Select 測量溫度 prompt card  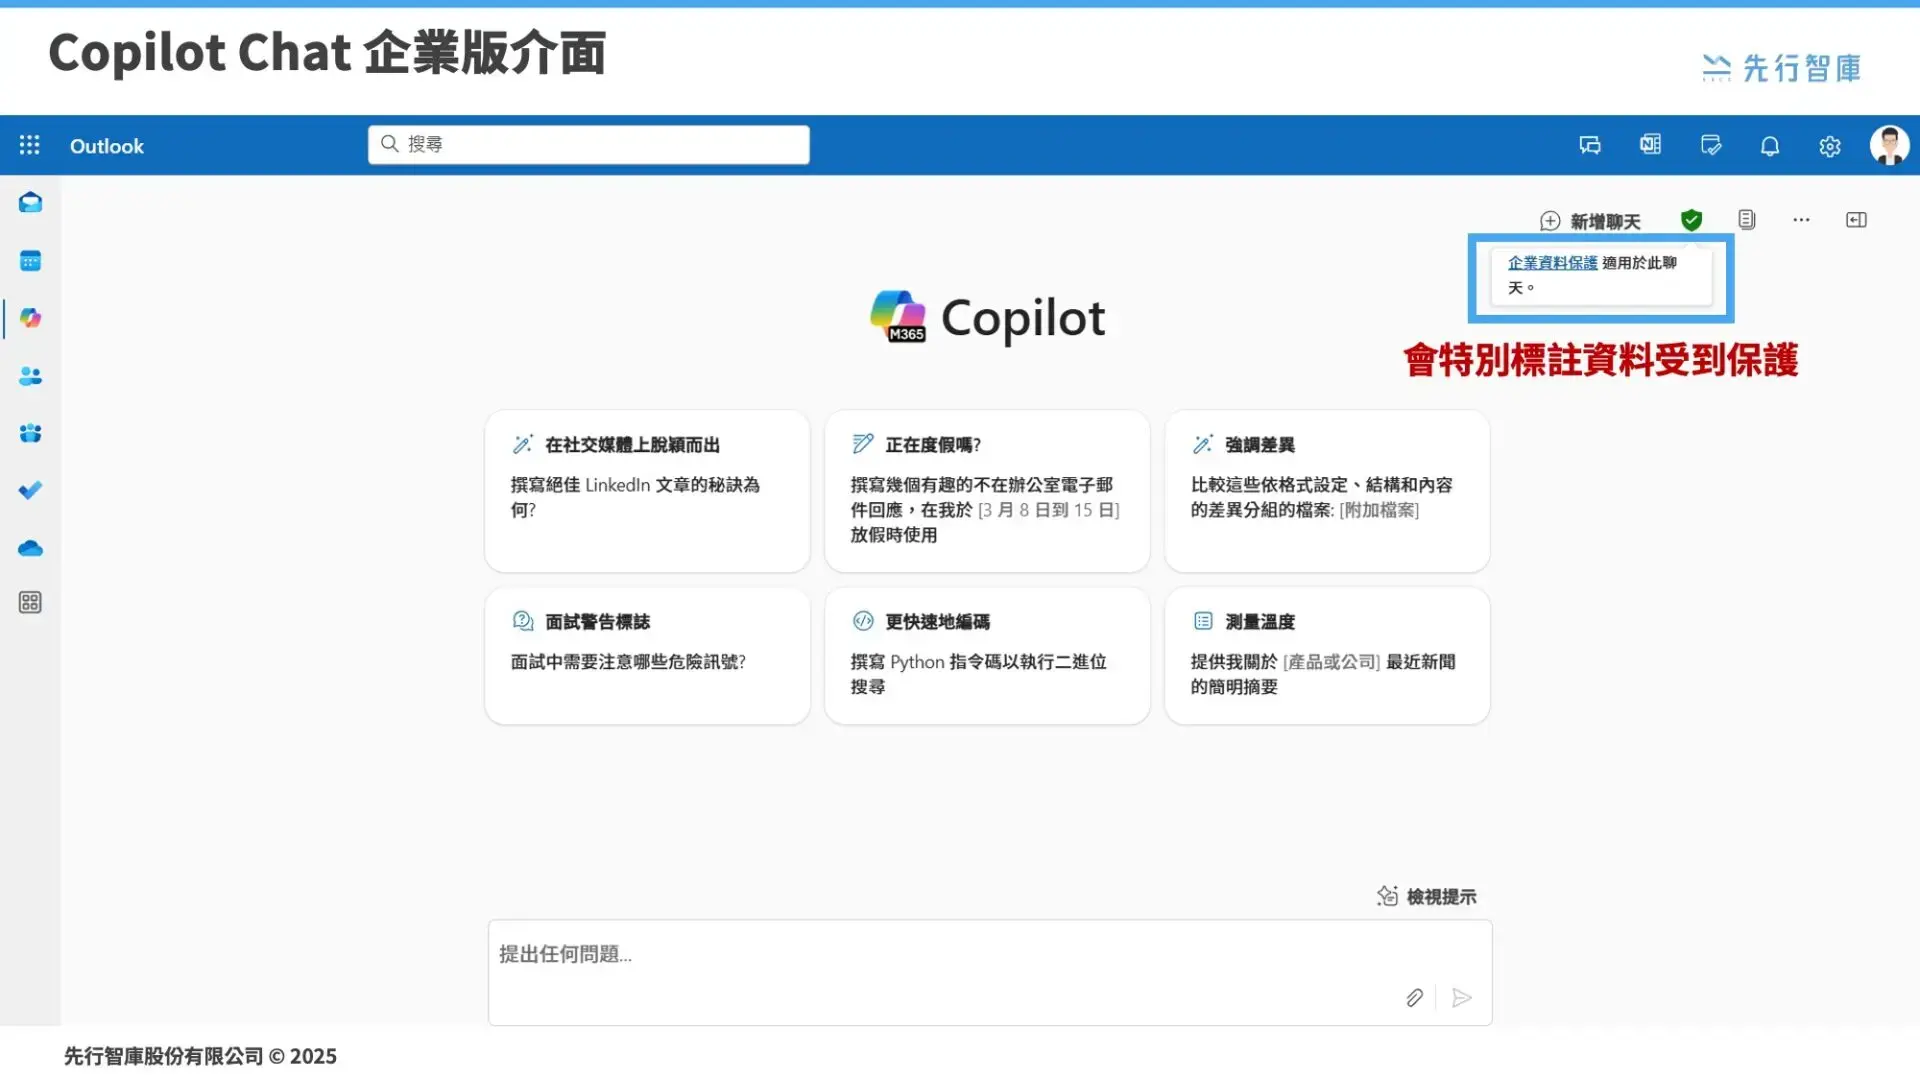1327,656
